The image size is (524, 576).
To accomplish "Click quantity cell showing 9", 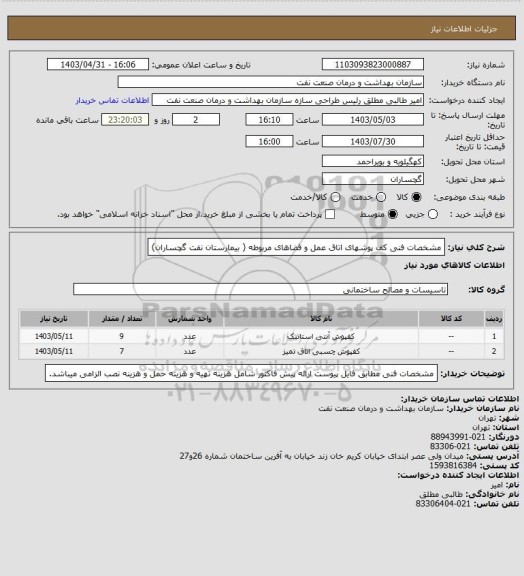I will tap(122, 336).
